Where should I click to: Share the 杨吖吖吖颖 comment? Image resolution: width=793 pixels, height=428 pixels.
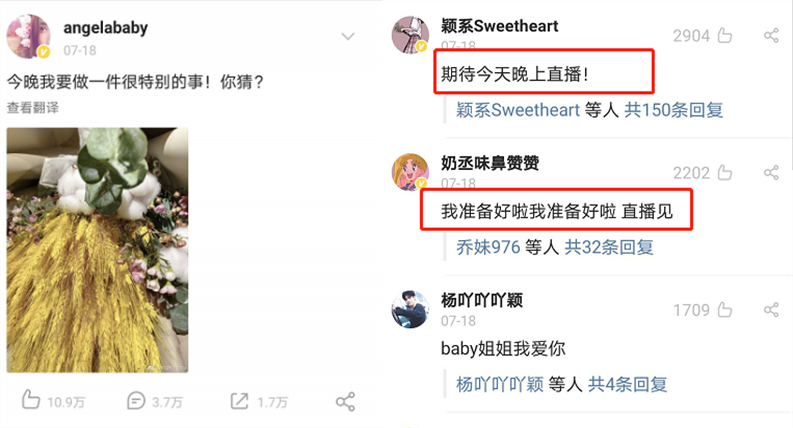[771, 310]
